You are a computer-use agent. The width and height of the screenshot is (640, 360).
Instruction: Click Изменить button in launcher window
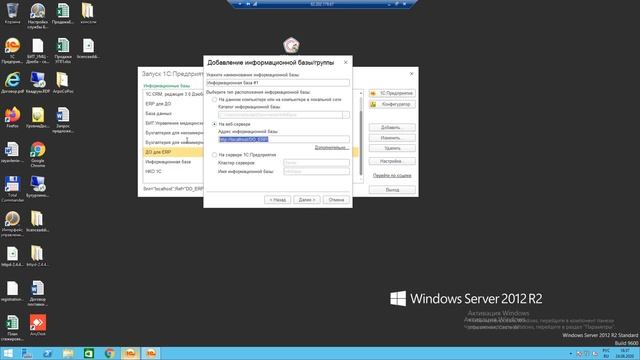click(392, 138)
